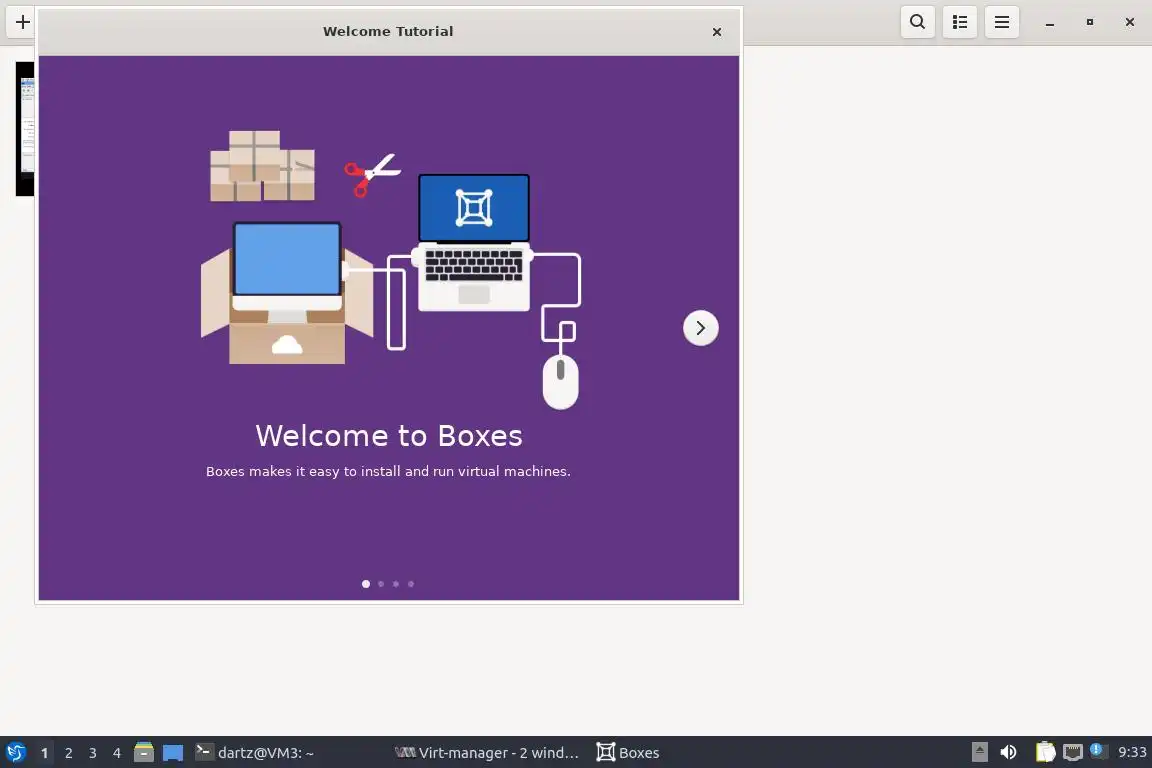Select the Boxes taskbar entry
Viewport: 1152px width, 768px height.
coord(627,753)
